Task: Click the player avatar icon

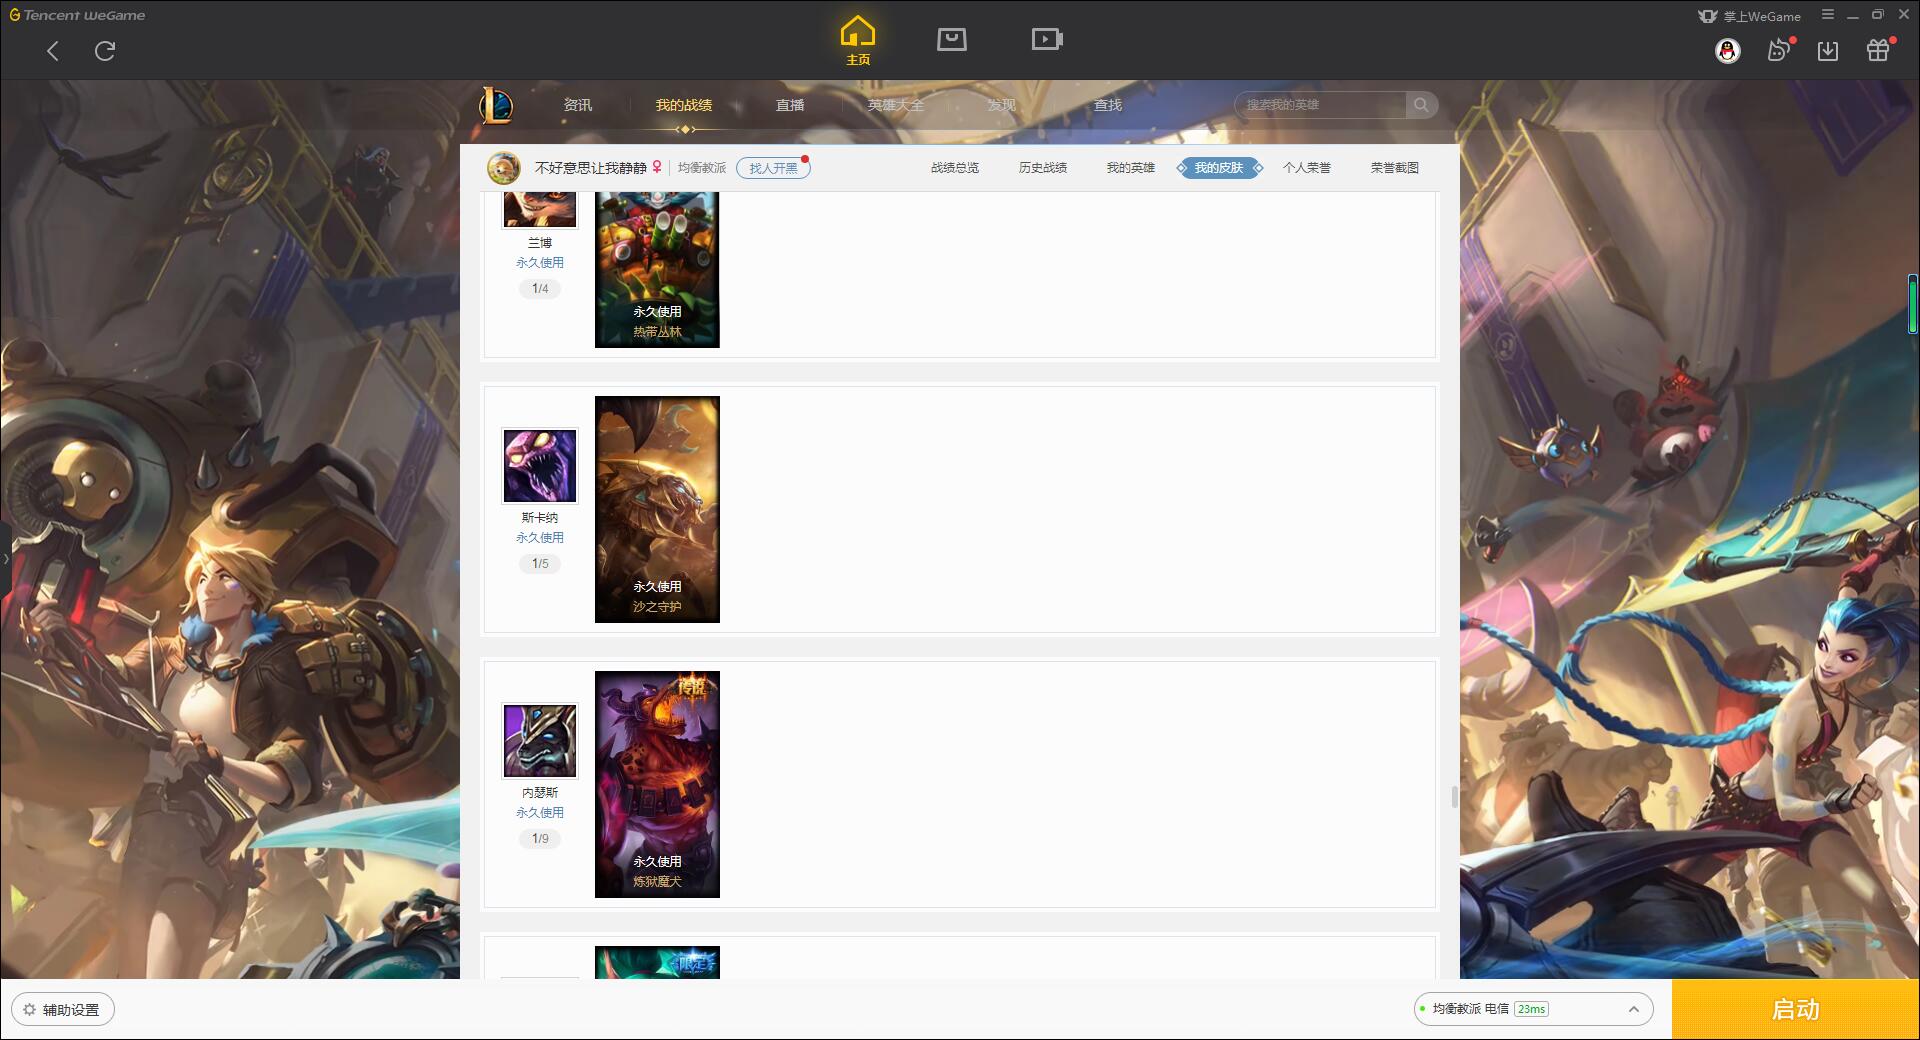Action: coord(504,168)
